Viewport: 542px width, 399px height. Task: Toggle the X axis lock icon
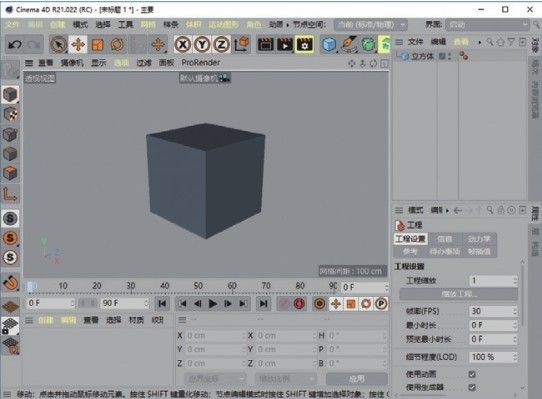(183, 44)
